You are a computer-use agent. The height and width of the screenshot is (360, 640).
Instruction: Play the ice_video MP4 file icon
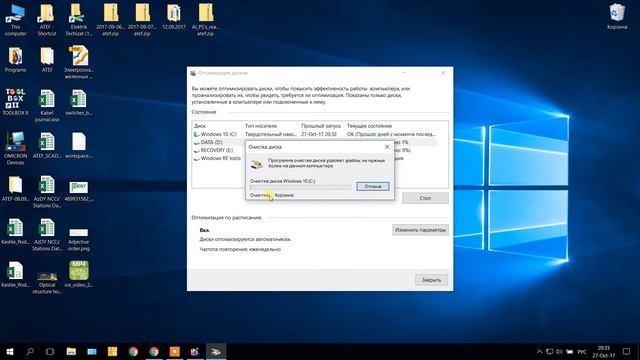tap(78, 274)
